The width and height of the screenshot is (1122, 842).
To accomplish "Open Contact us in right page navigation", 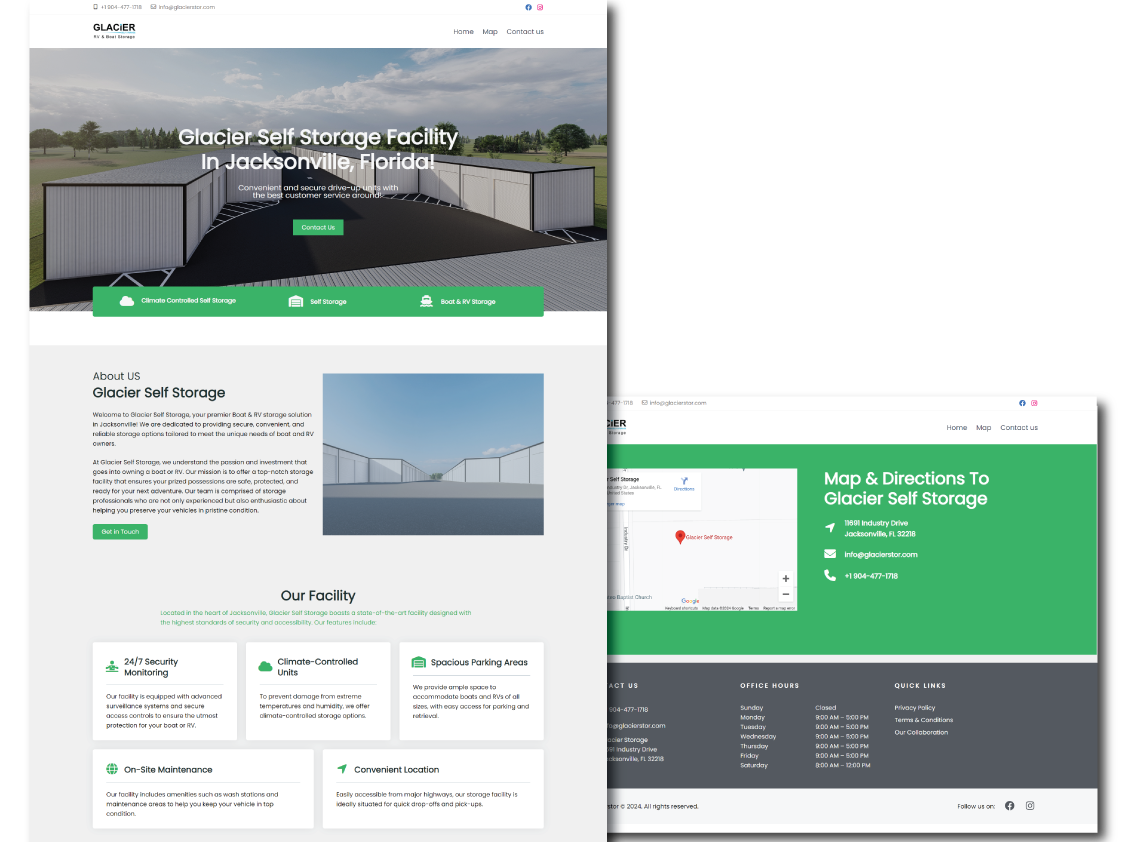I will [x=1019, y=428].
